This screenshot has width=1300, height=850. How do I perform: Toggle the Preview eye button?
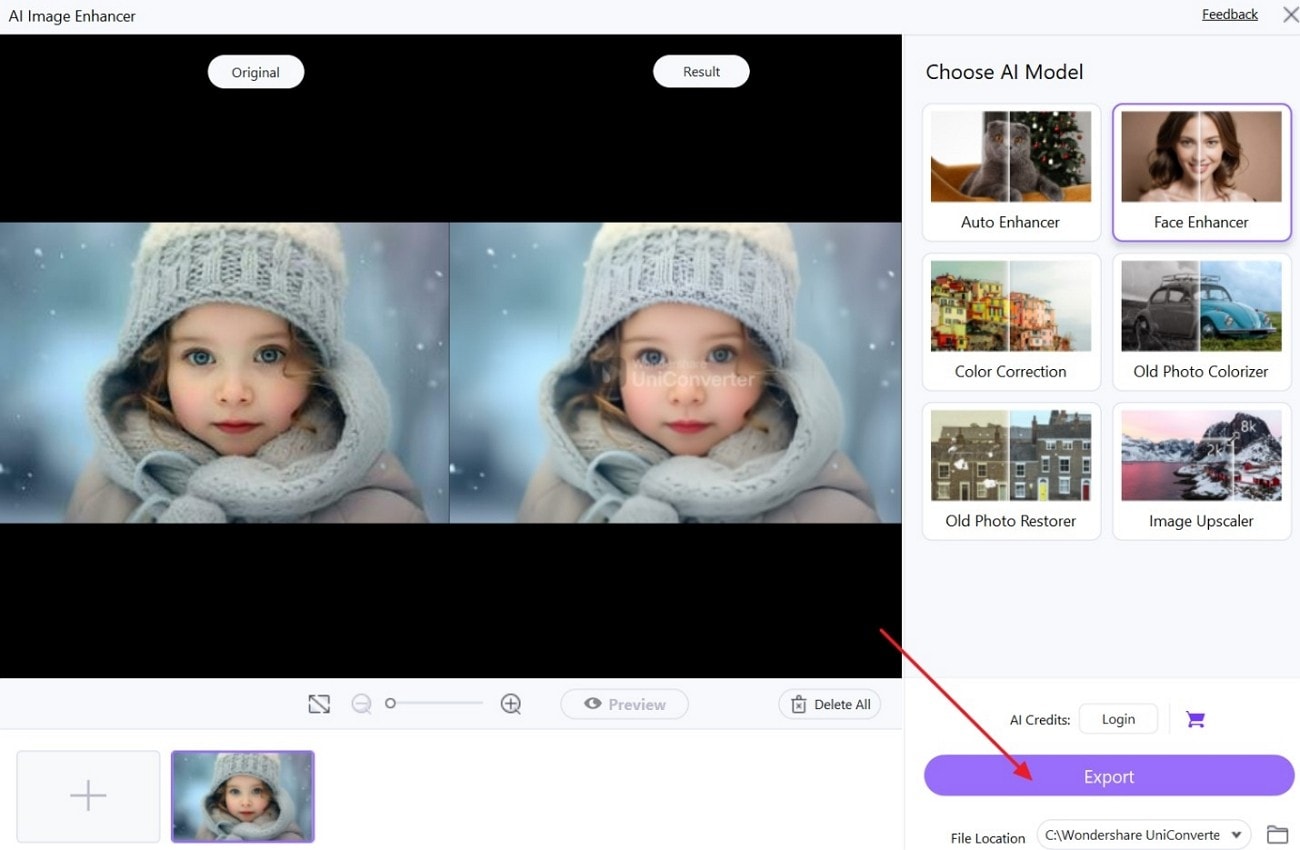(x=624, y=704)
